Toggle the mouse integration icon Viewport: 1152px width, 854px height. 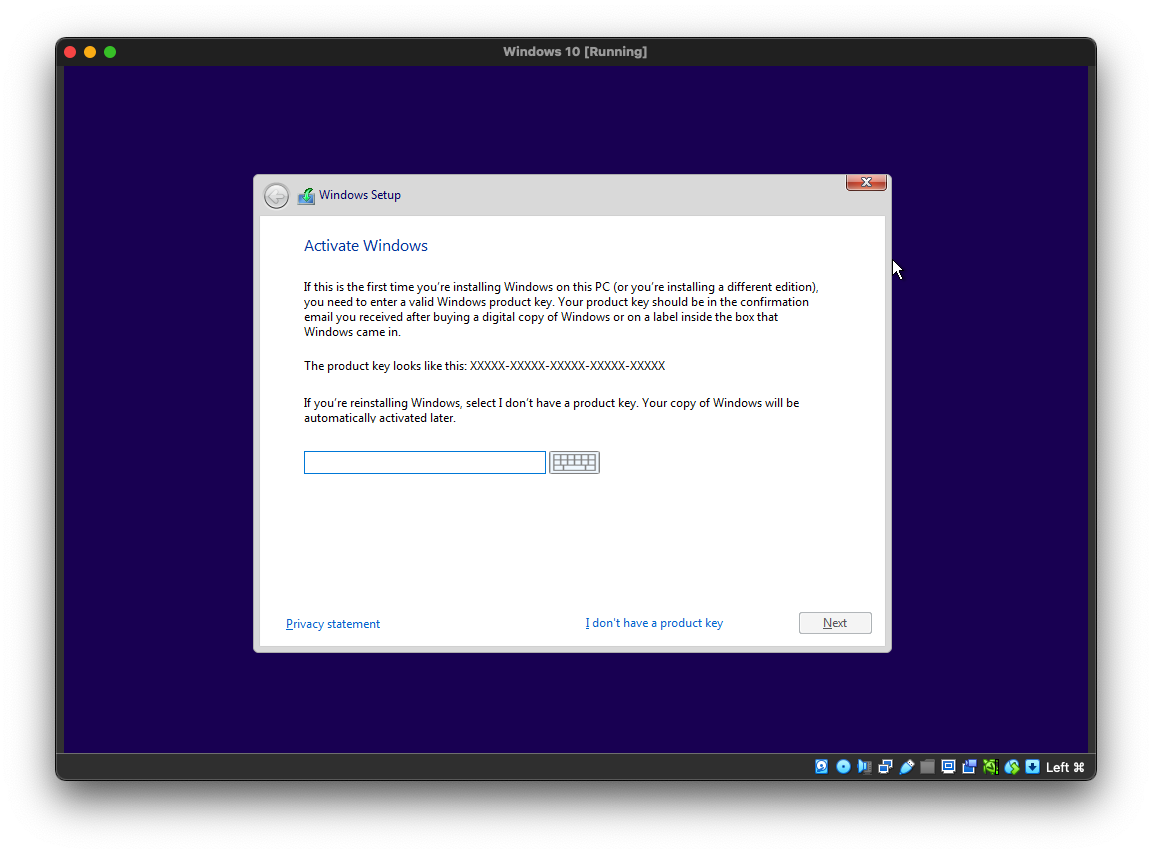(x=1011, y=767)
